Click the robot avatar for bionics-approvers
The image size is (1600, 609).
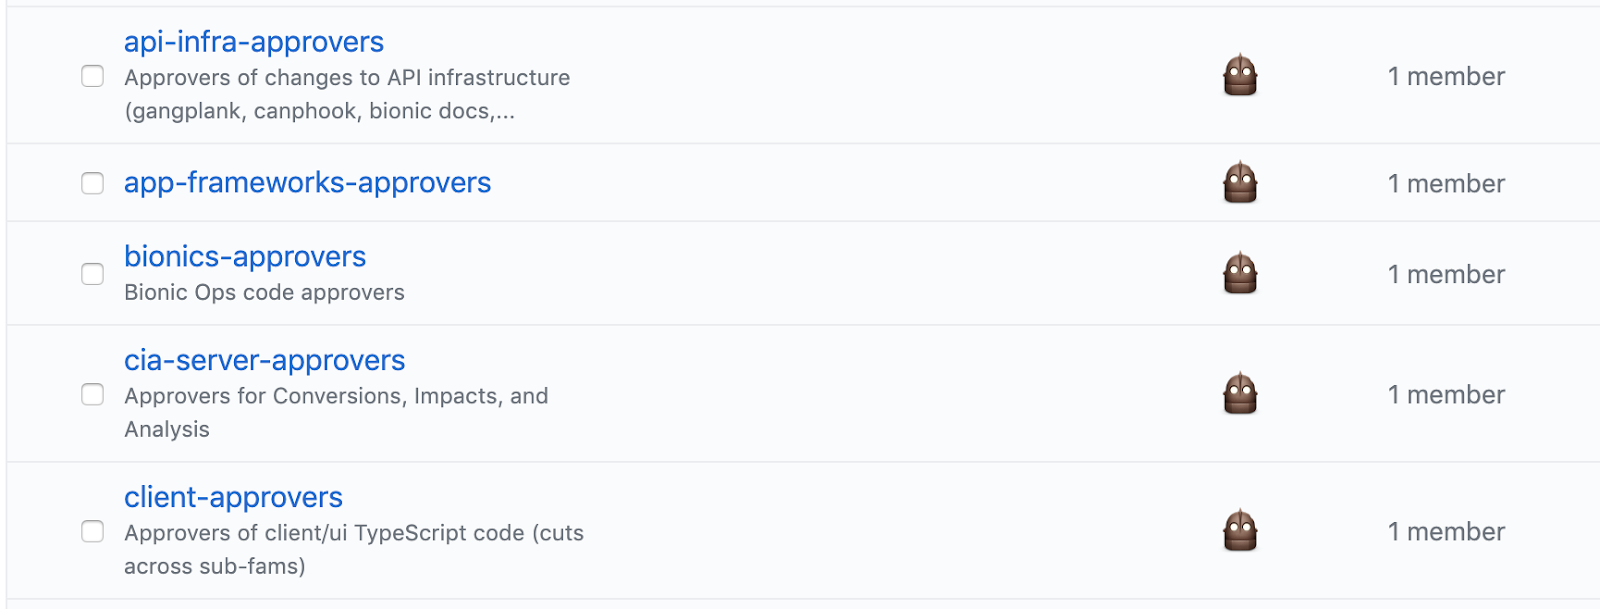[1240, 273]
